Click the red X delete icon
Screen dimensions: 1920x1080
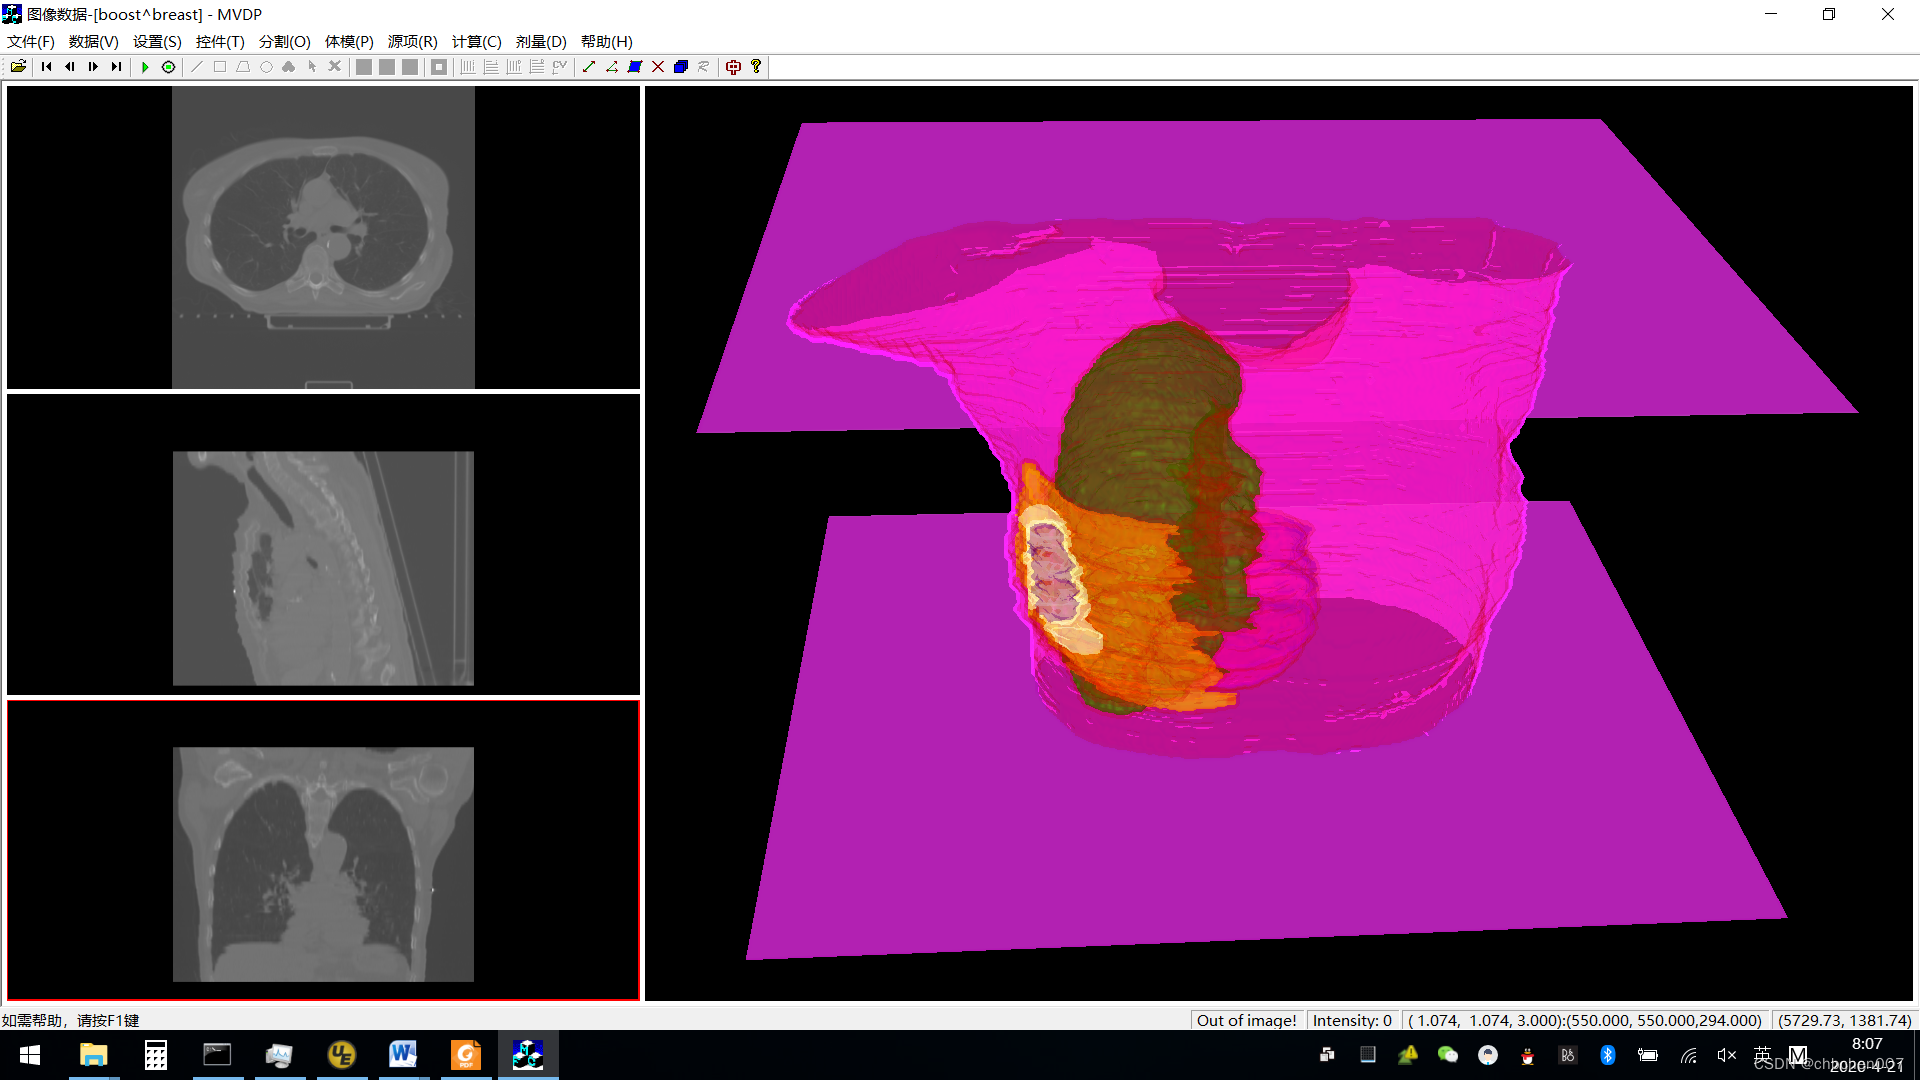pyautogui.click(x=658, y=67)
